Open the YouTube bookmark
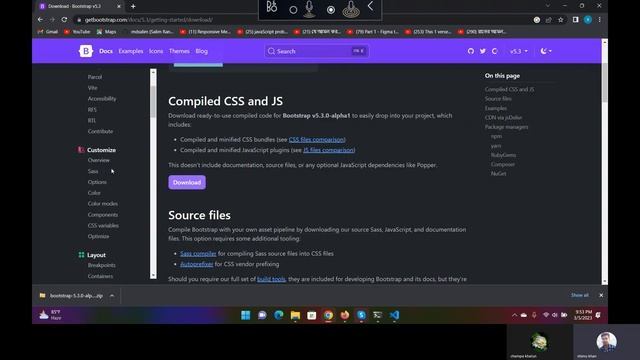Viewport: 640px width, 360px height. coord(77,31)
